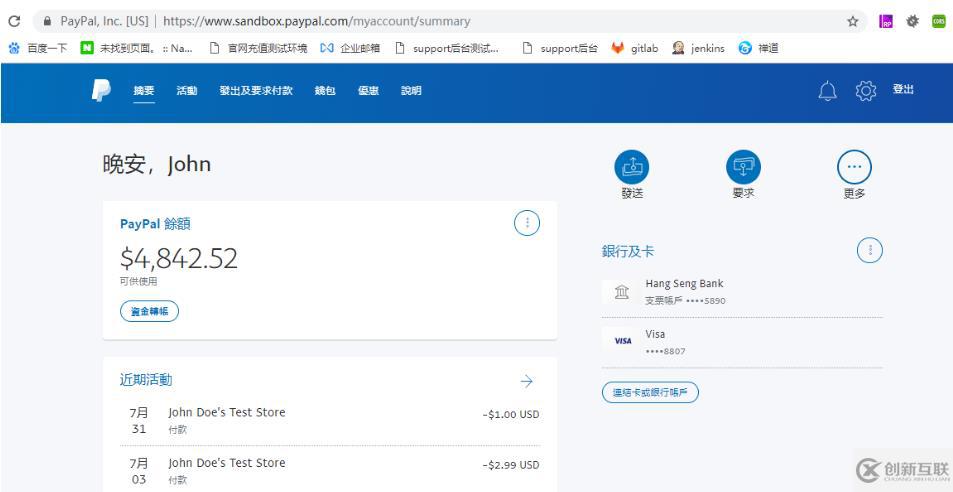The height and width of the screenshot is (492, 953).
Task: Select the Hang Seng Bank account entry
Action: pyautogui.click(x=742, y=292)
